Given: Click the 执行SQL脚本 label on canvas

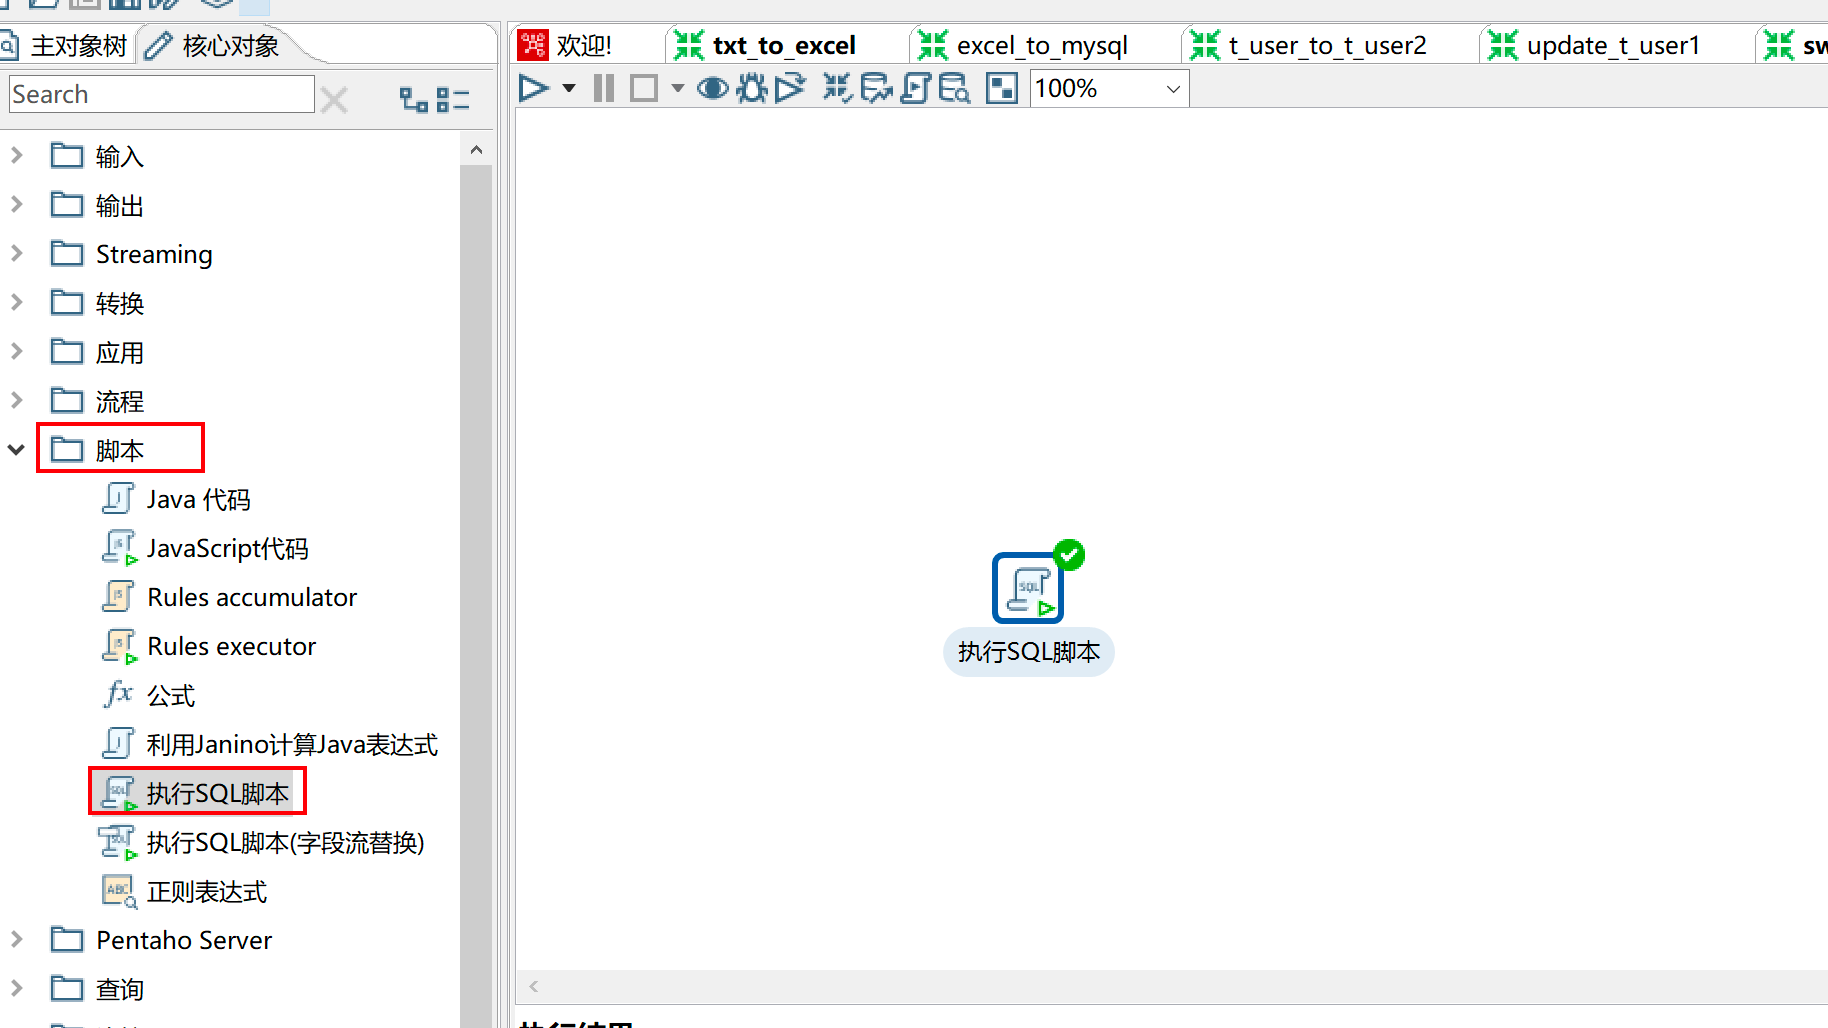Looking at the screenshot, I should click(1029, 652).
